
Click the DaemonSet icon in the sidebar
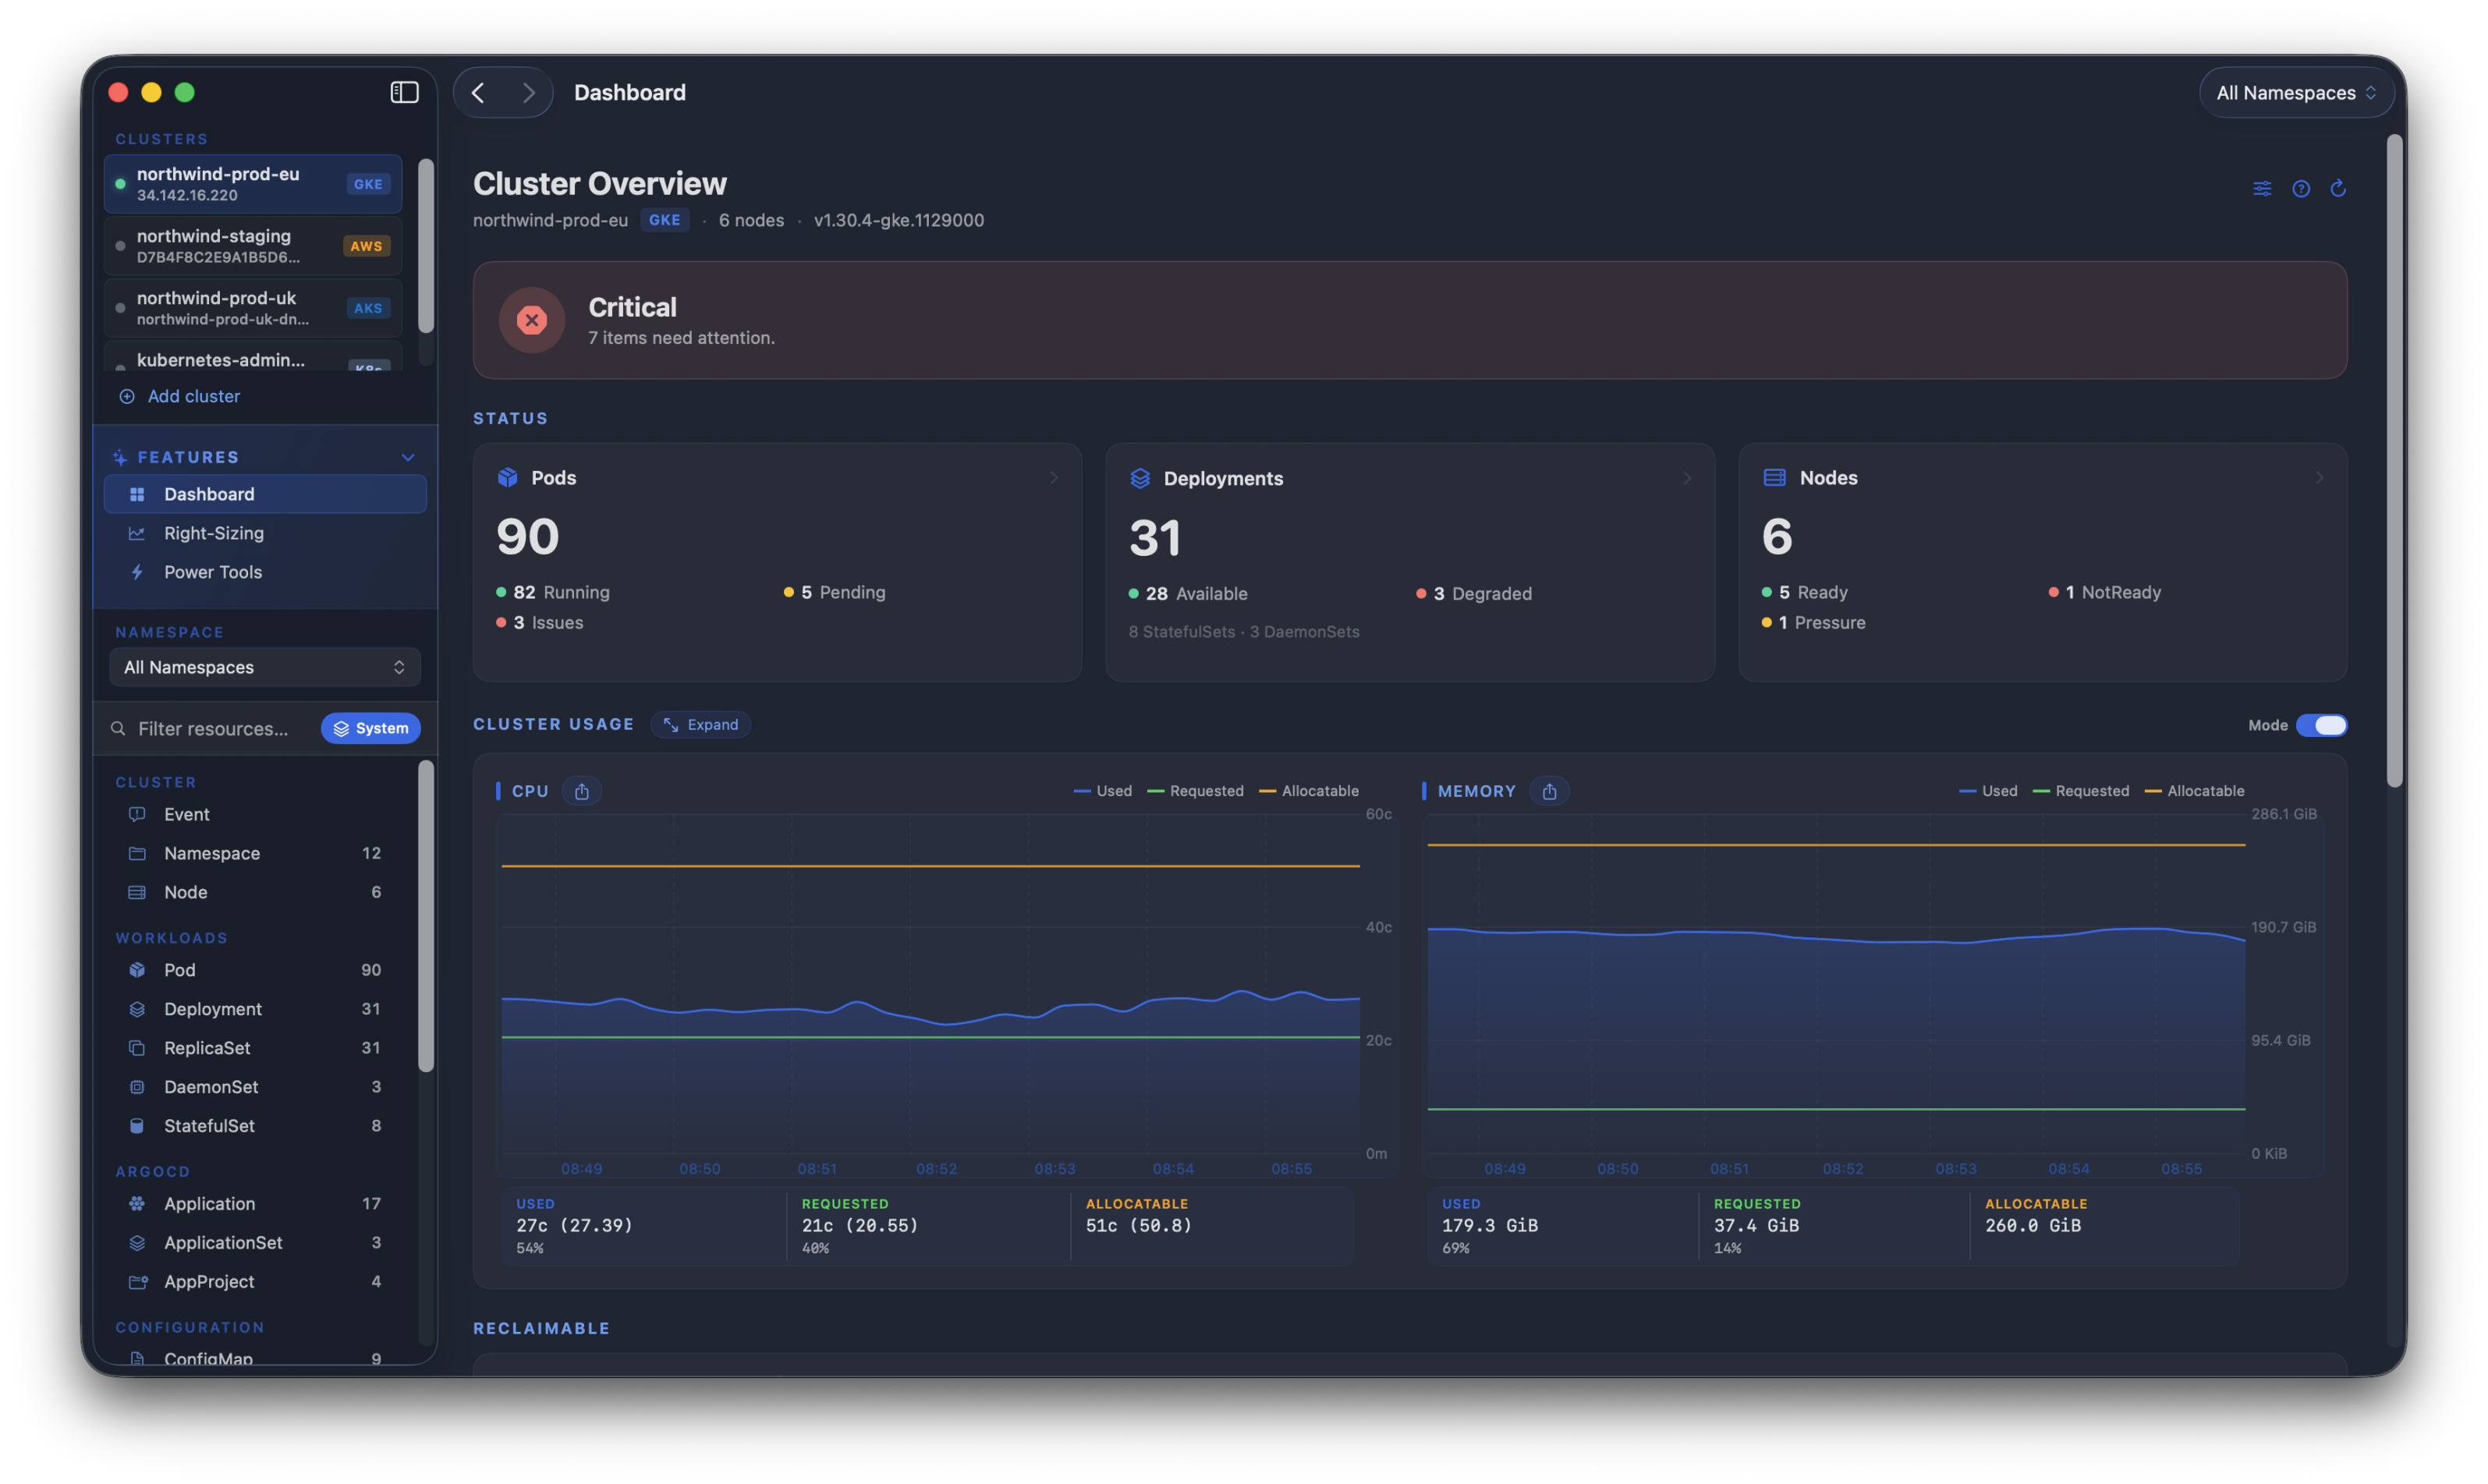click(x=137, y=1087)
